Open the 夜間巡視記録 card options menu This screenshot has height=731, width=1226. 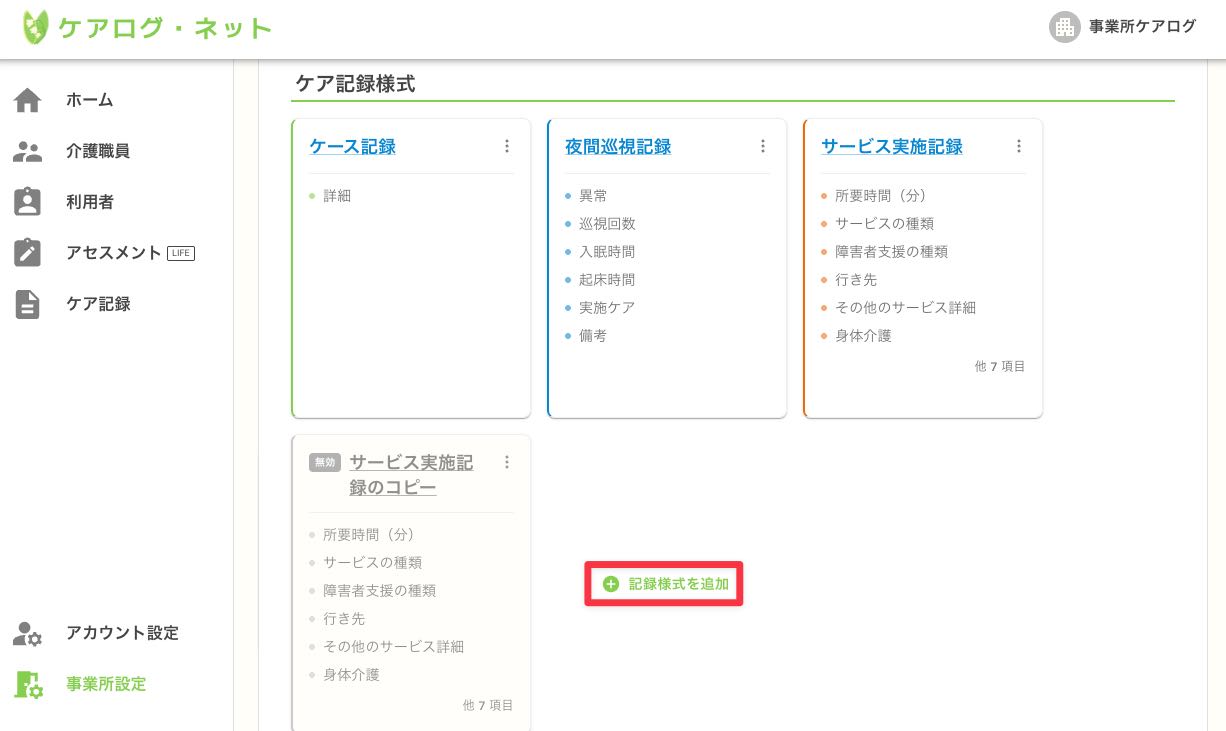(763, 146)
